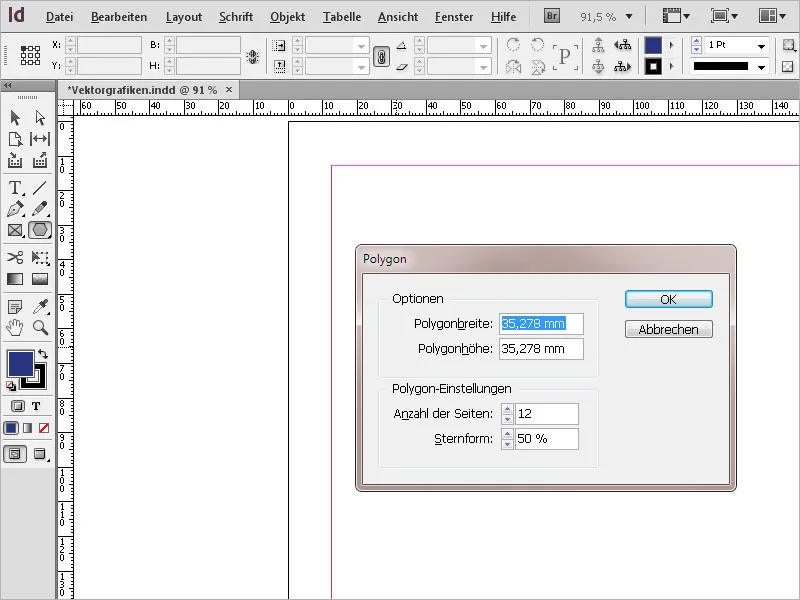Open the Tabelle menu
Image resolution: width=800 pixels, height=600 pixels.
click(x=342, y=17)
